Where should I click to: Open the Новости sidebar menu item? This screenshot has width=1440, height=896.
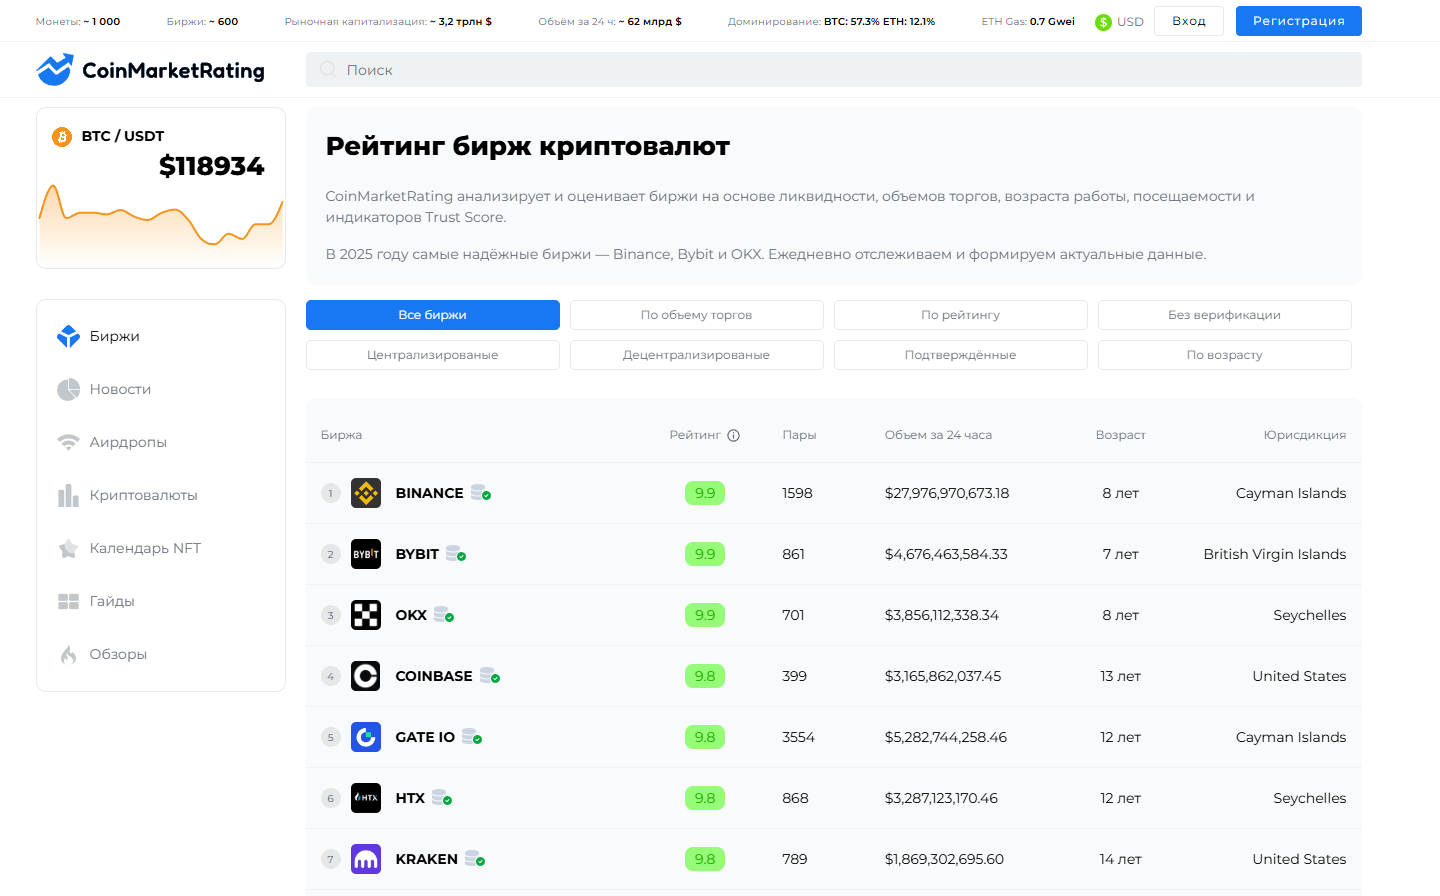161,389
